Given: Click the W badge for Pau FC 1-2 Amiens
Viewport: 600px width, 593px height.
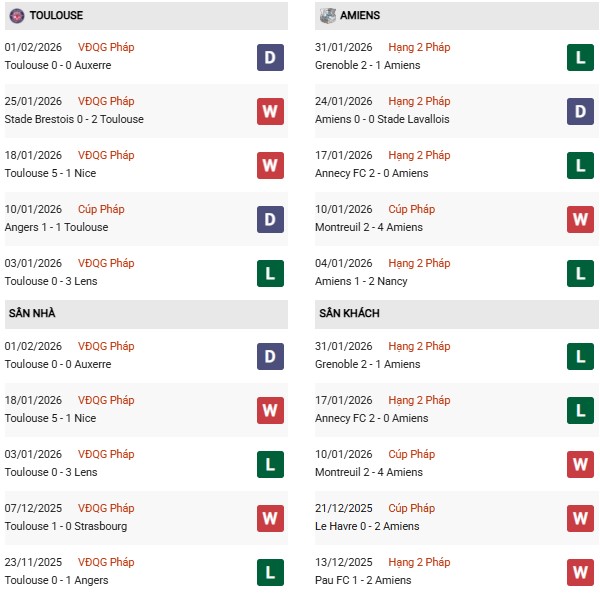Looking at the screenshot, I should click(x=580, y=572).
